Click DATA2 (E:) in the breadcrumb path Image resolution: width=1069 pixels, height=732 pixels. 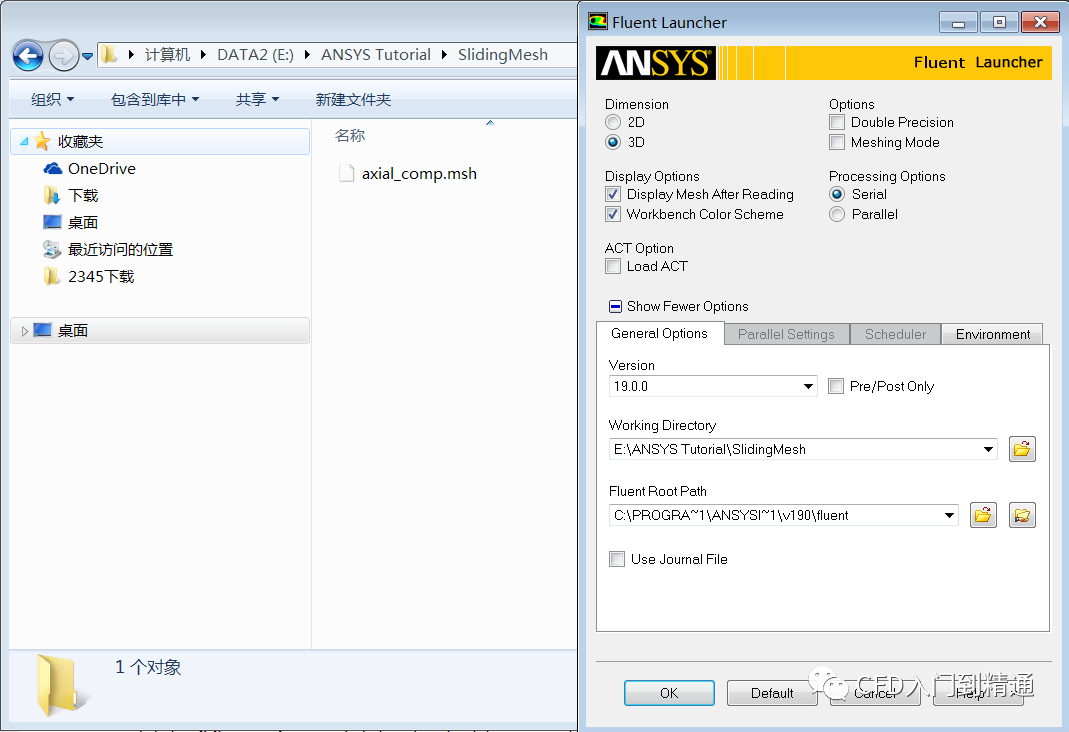[x=255, y=55]
